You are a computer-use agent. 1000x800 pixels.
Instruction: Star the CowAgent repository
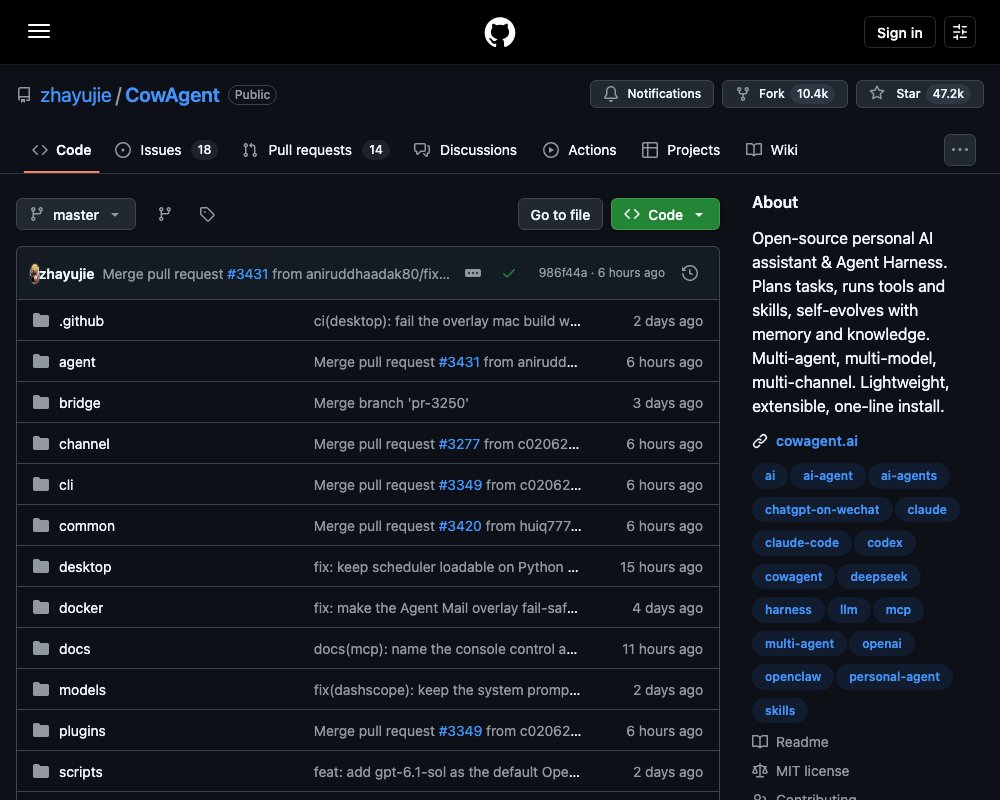(x=920, y=94)
